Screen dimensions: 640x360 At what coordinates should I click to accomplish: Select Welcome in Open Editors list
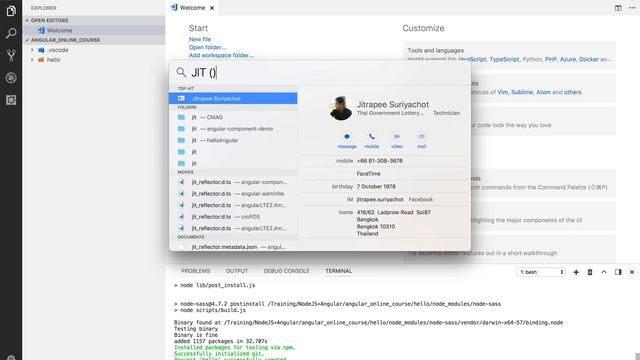(94, 30)
